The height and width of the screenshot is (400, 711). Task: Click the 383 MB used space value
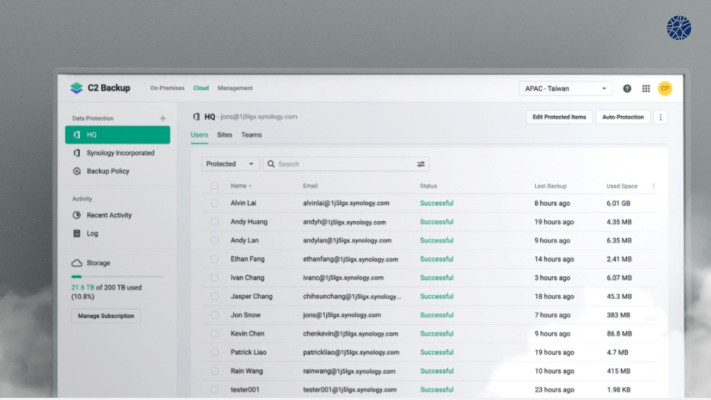pos(618,315)
